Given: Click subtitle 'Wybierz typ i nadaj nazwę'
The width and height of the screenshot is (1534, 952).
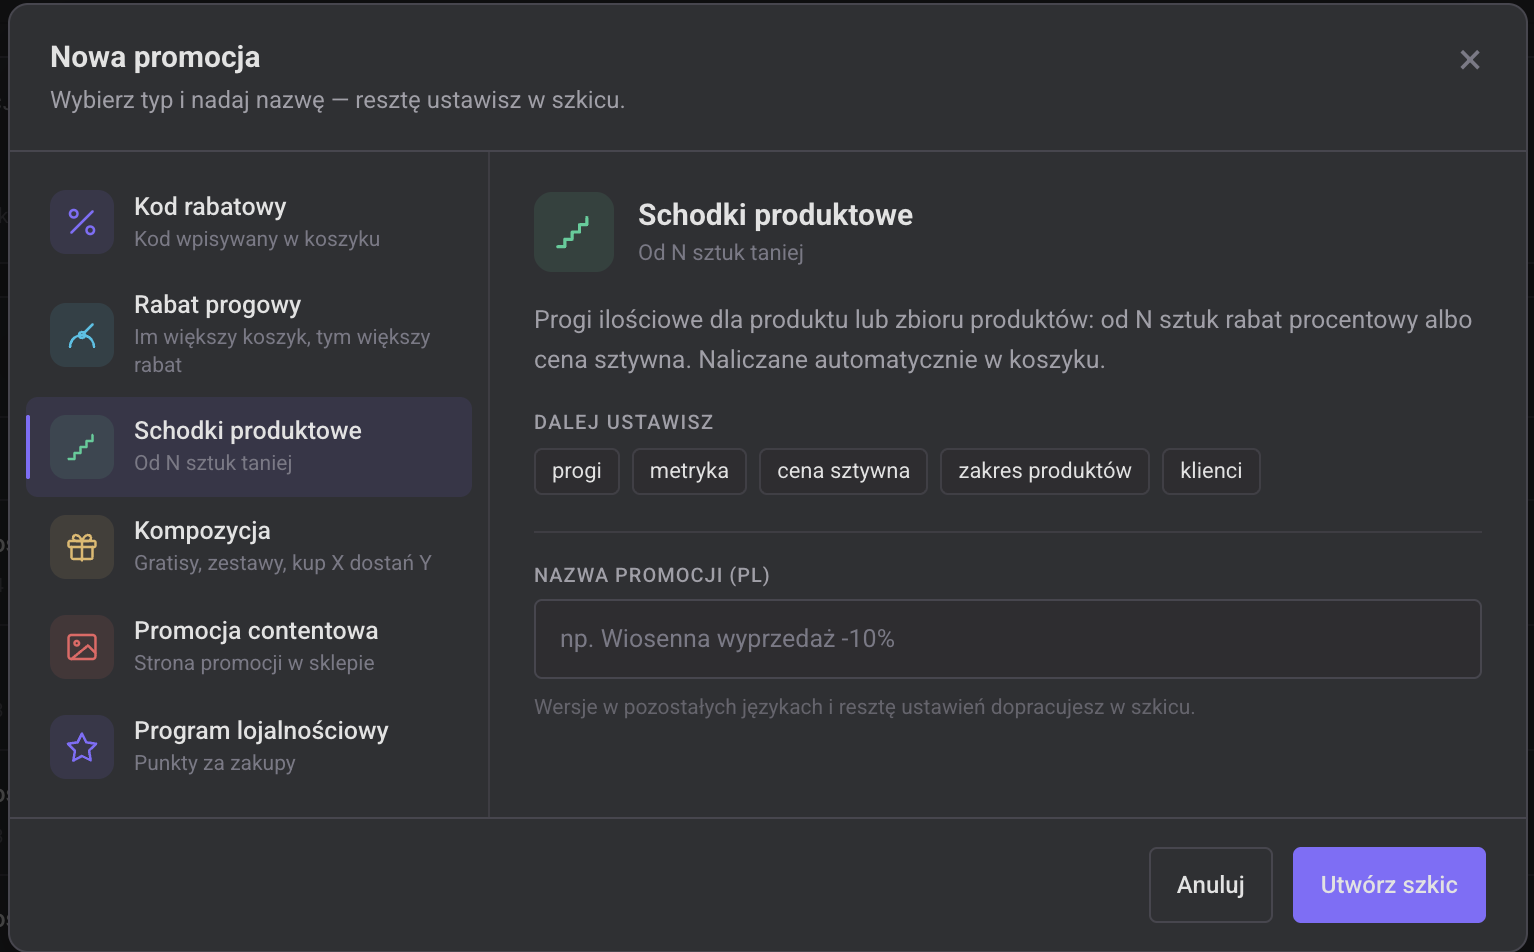Looking at the screenshot, I should [x=337, y=100].
